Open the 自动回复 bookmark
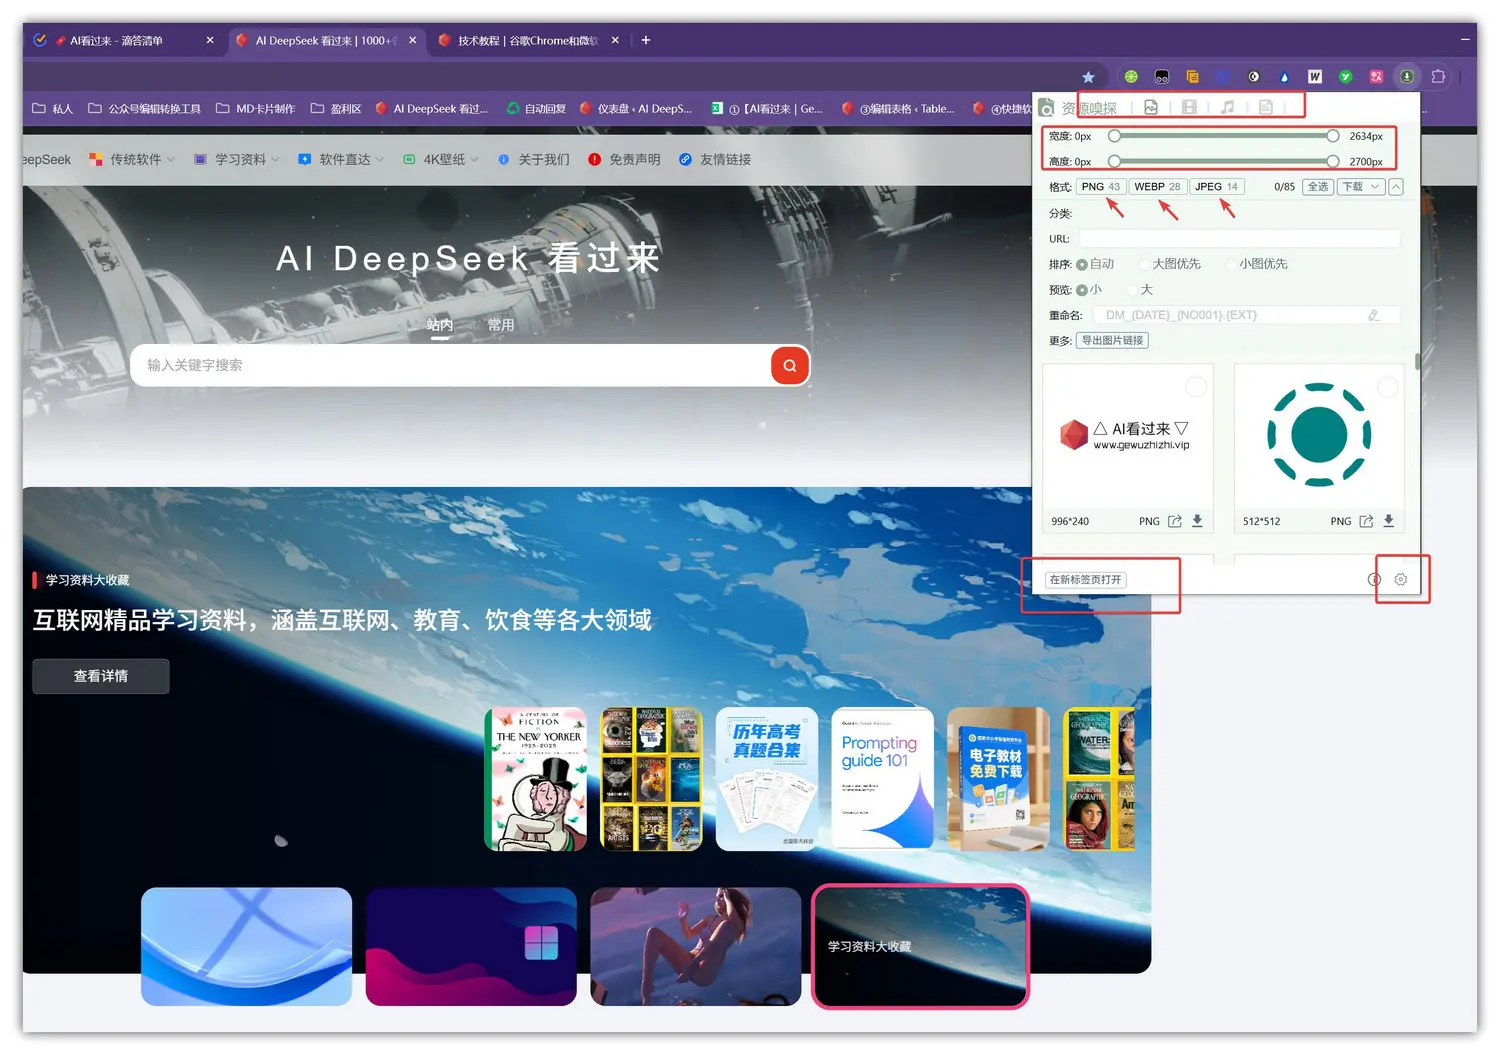The image size is (1500, 1055). click(536, 108)
